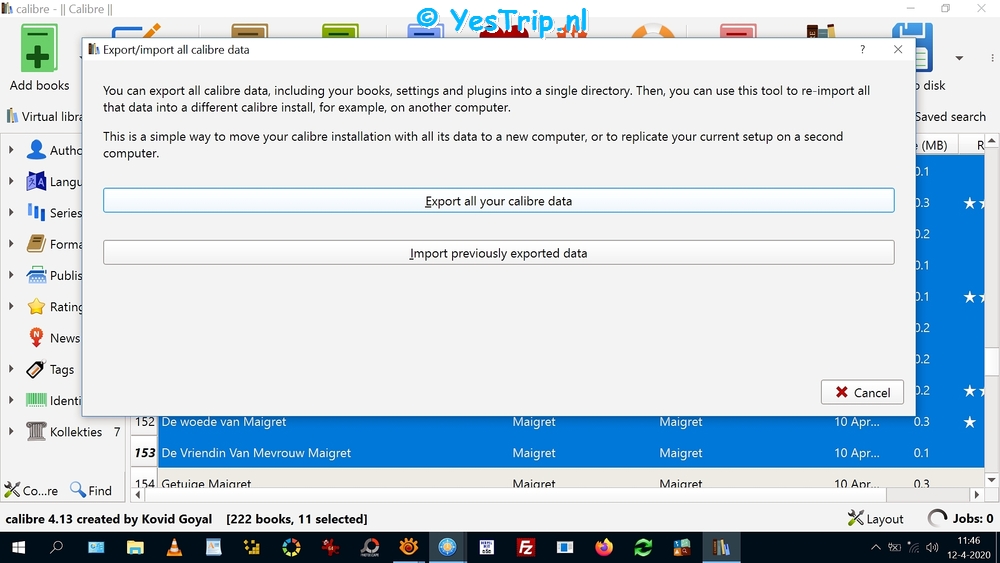Screen dimensions: 1000x563
Task: Click the Rating star icon
Action: 37,307
